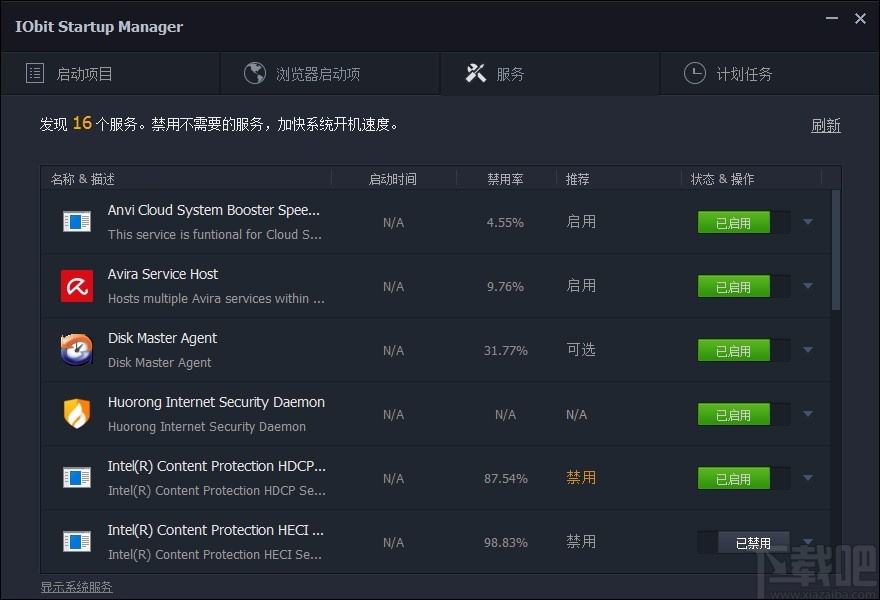Image resolution: width=880 pixels, height=600 pixels.
Task: Toggle off the Disk Master Agent service
Action: coord(733,350)
